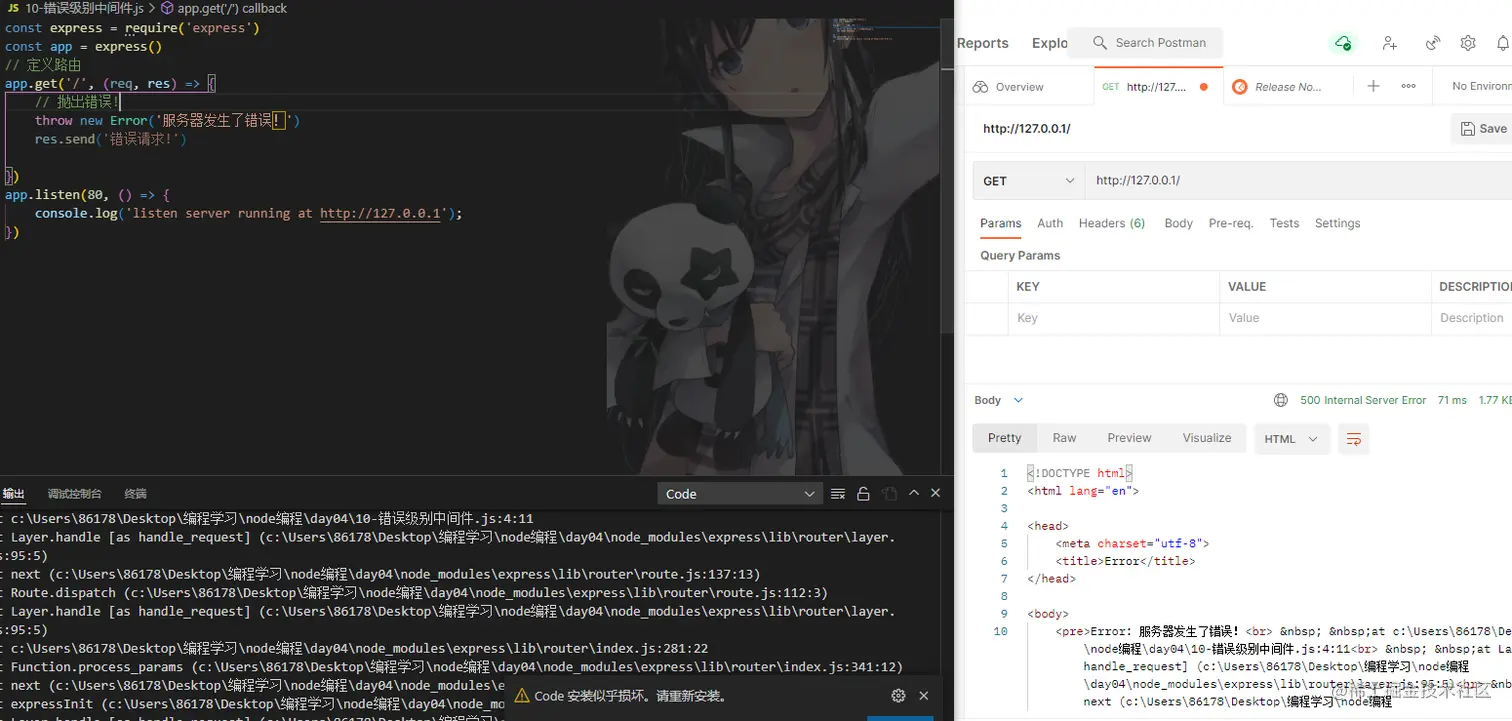Click the app.get('/') callback breadcrumb

232,8
